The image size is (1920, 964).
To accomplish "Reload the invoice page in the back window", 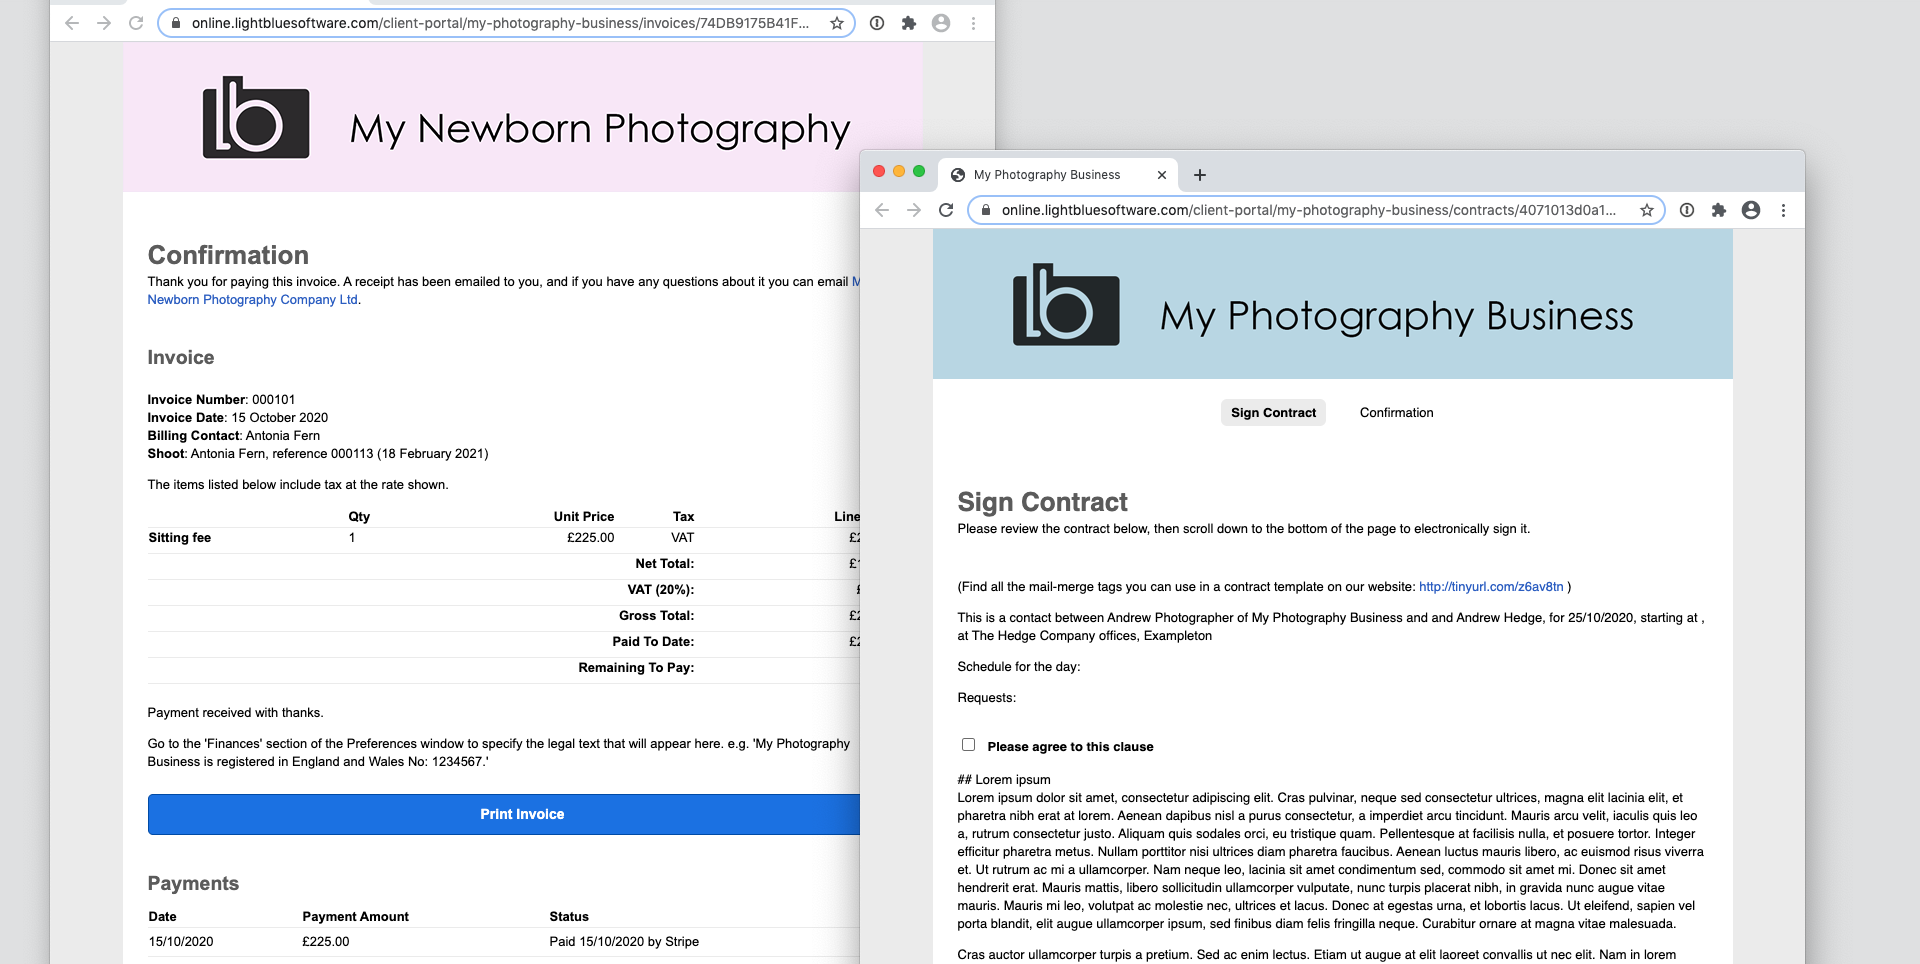I will click(136, 23).
